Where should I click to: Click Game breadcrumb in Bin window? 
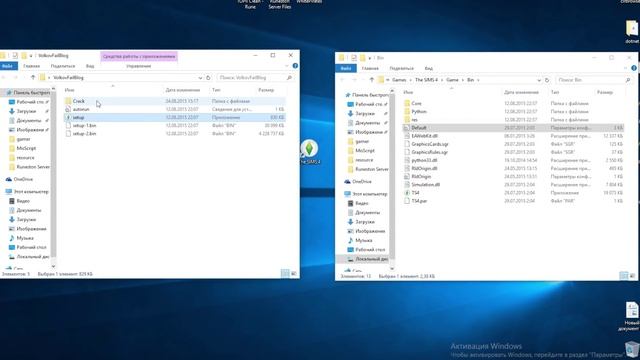[x=452, y=80]
